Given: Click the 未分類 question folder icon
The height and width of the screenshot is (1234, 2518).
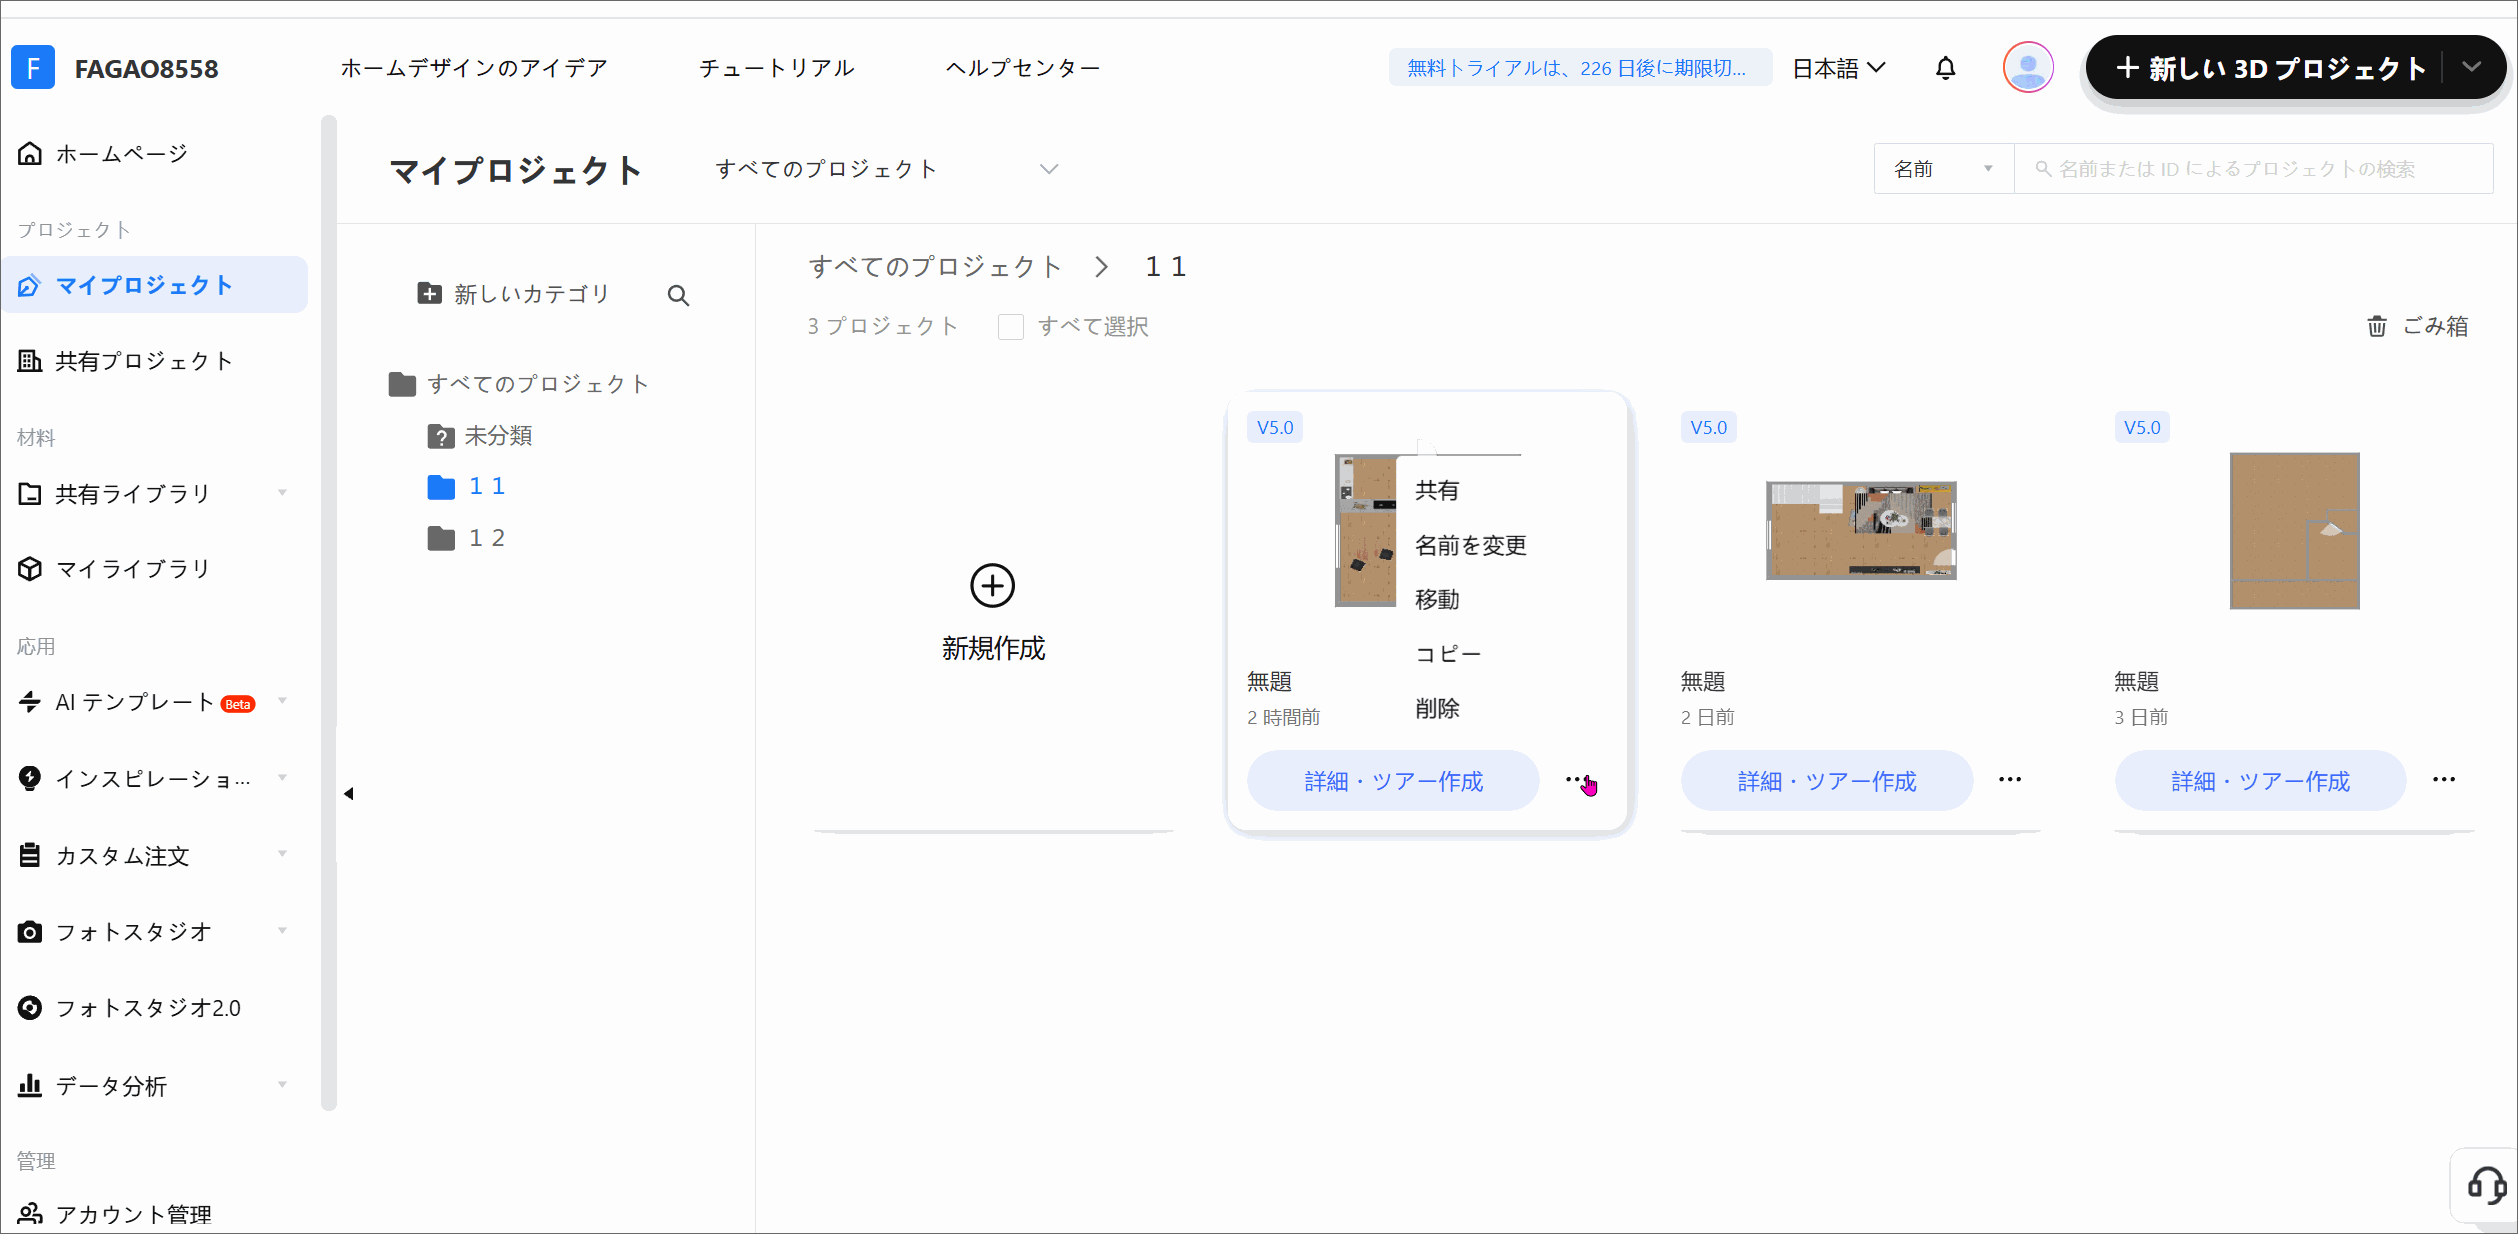Looking at the screenshot, I should (440, 436).
